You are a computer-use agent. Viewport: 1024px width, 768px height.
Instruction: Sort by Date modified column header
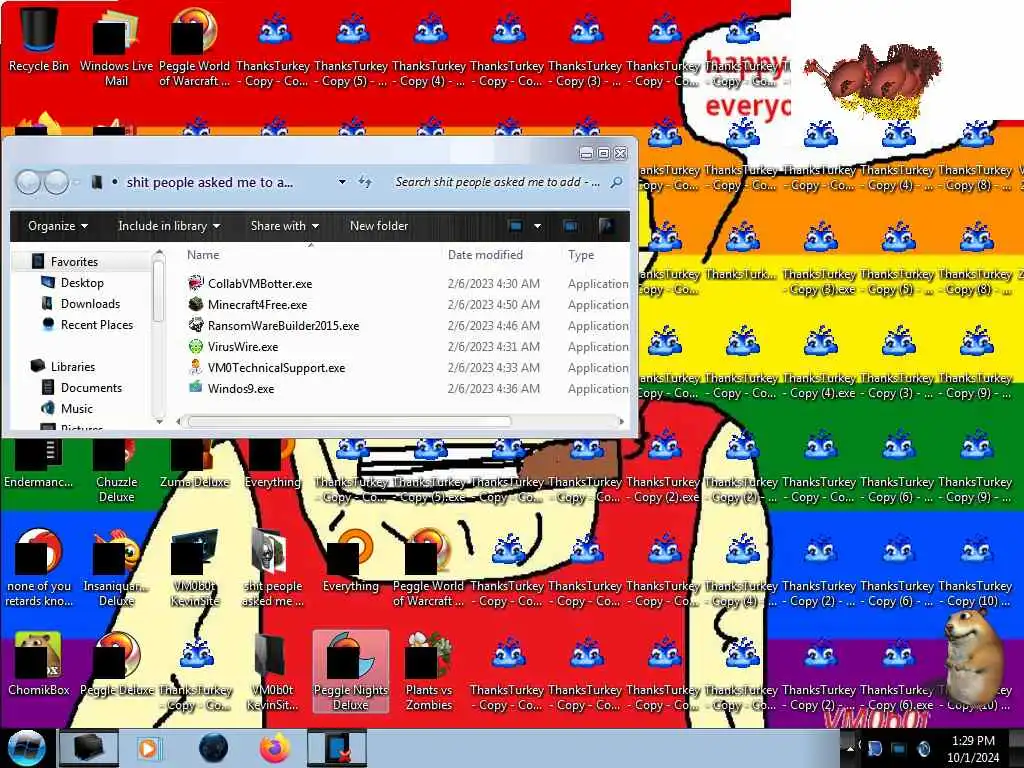pyautogui.click(x=485, y=255)
